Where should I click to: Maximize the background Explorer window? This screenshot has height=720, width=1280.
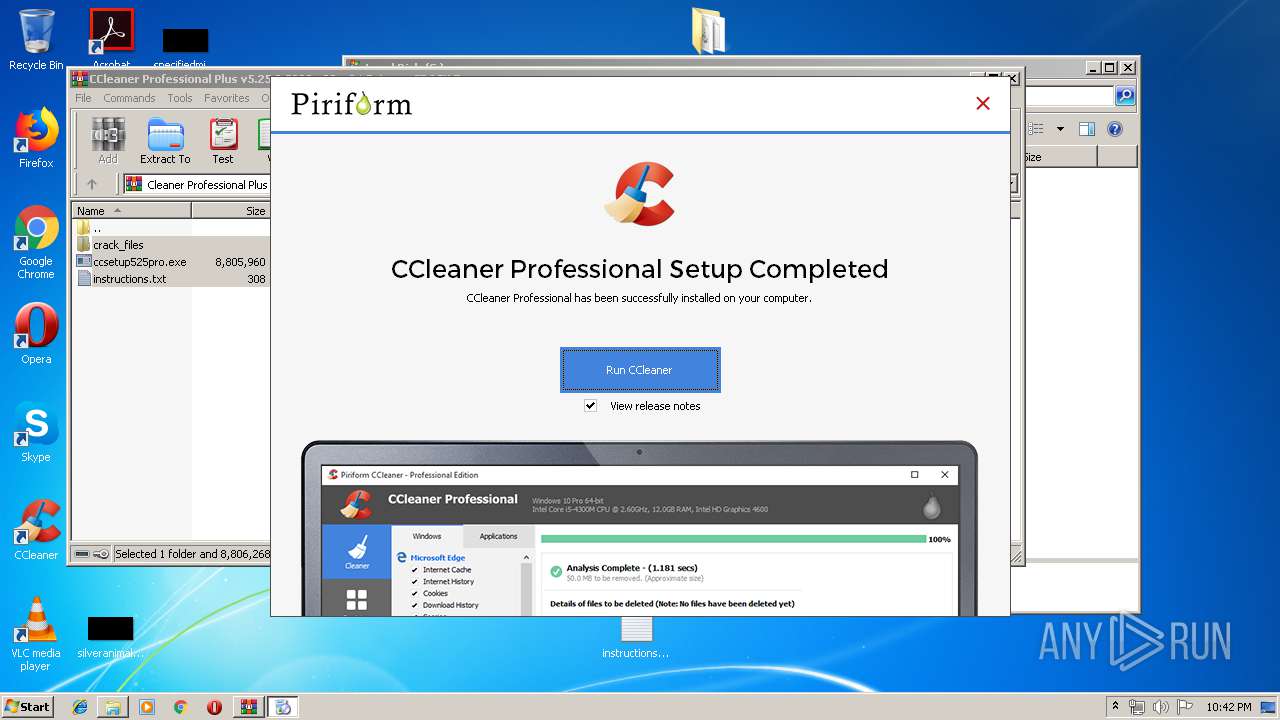pos(1110,68)
